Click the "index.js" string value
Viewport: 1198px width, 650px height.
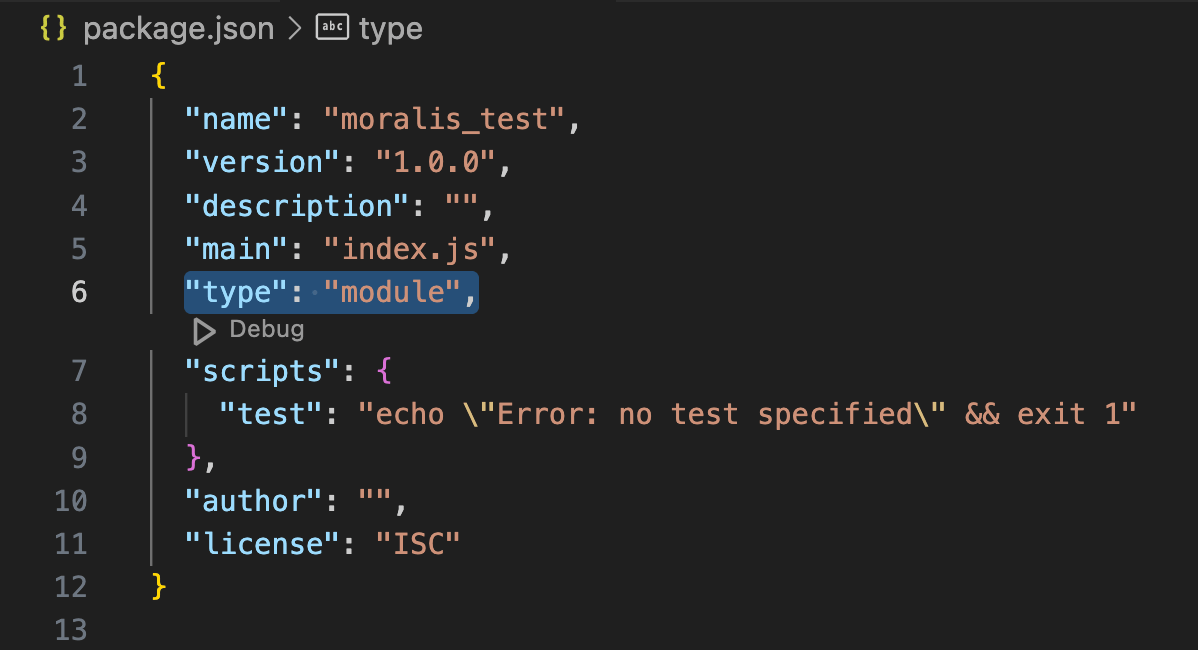tap(408, 249)
